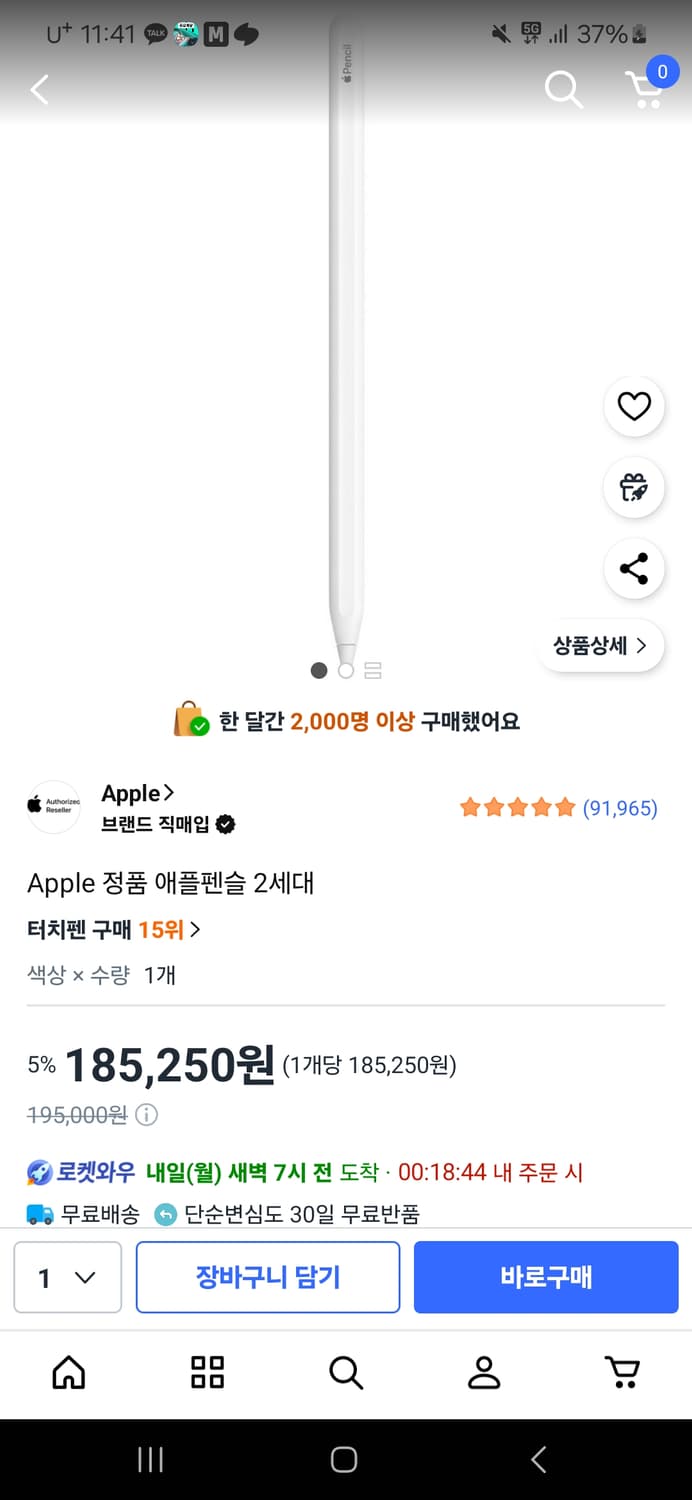The height and width of the screenshot is (1500, 692).
Task: Share the Apple Pencil product
Action: point(634,568)
